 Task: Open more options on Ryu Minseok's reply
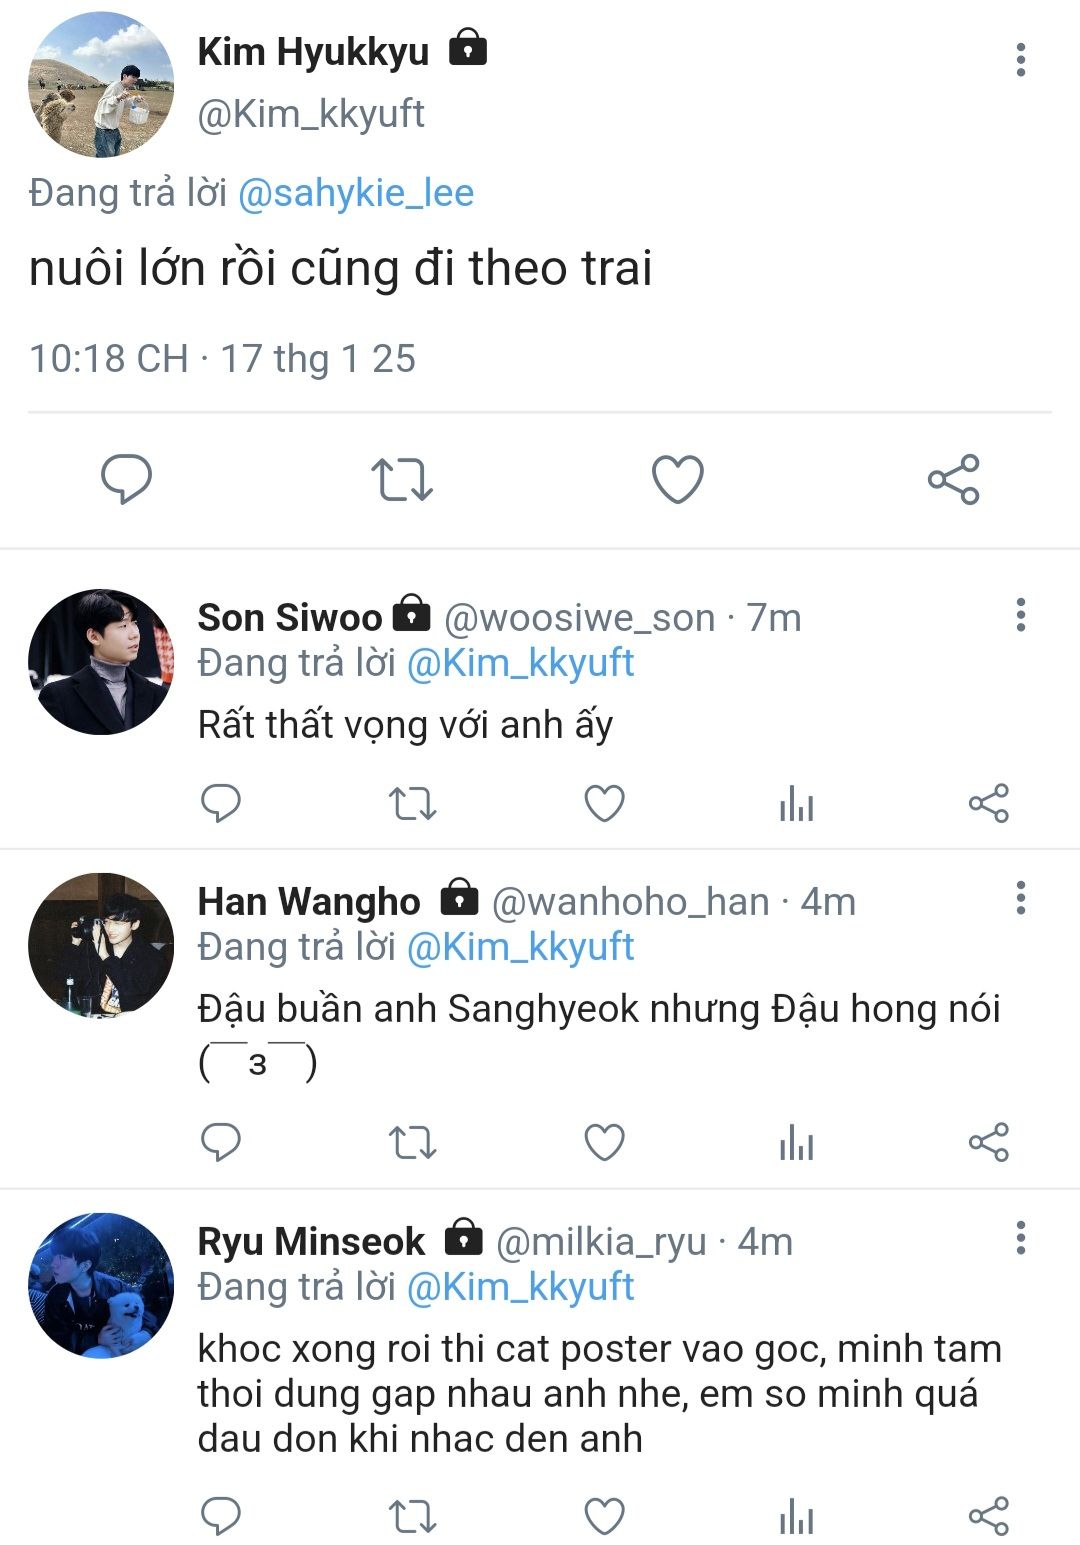pos(1021,1238)
